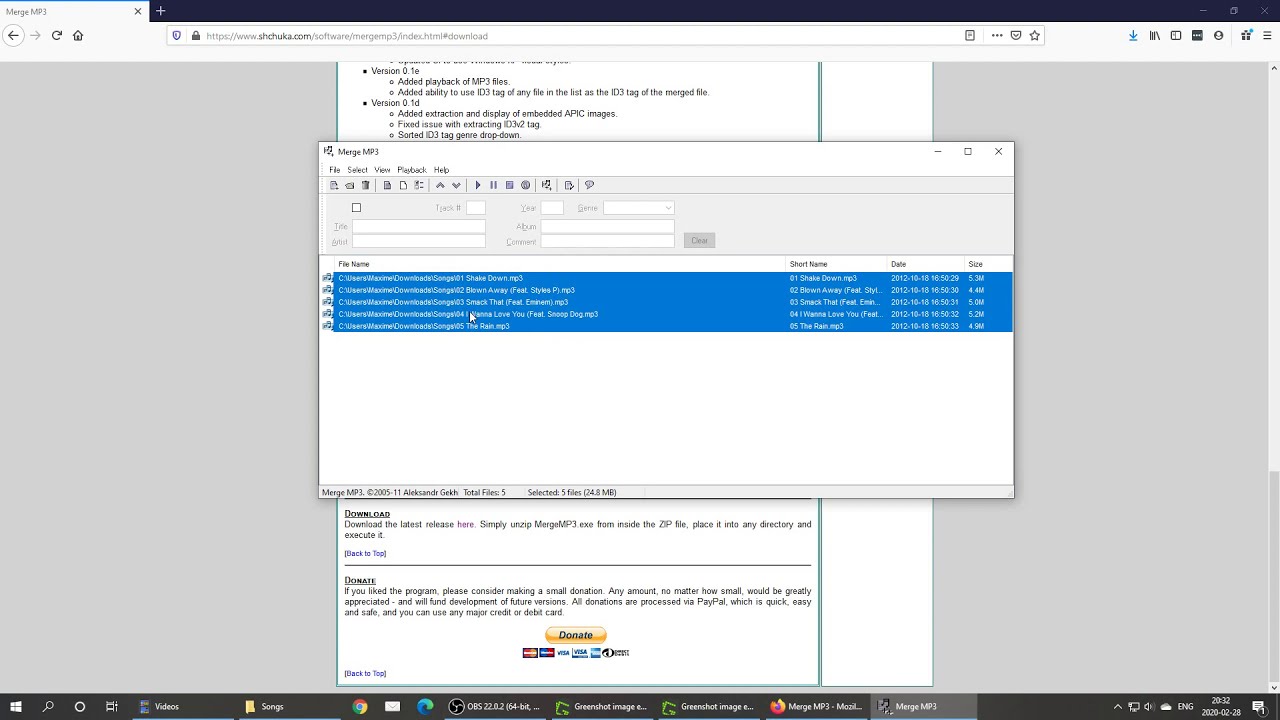The height and width of the screenshot is (720, 1280).
Task: Tick the ID3 tag checkbox
Action: (356, 208)
